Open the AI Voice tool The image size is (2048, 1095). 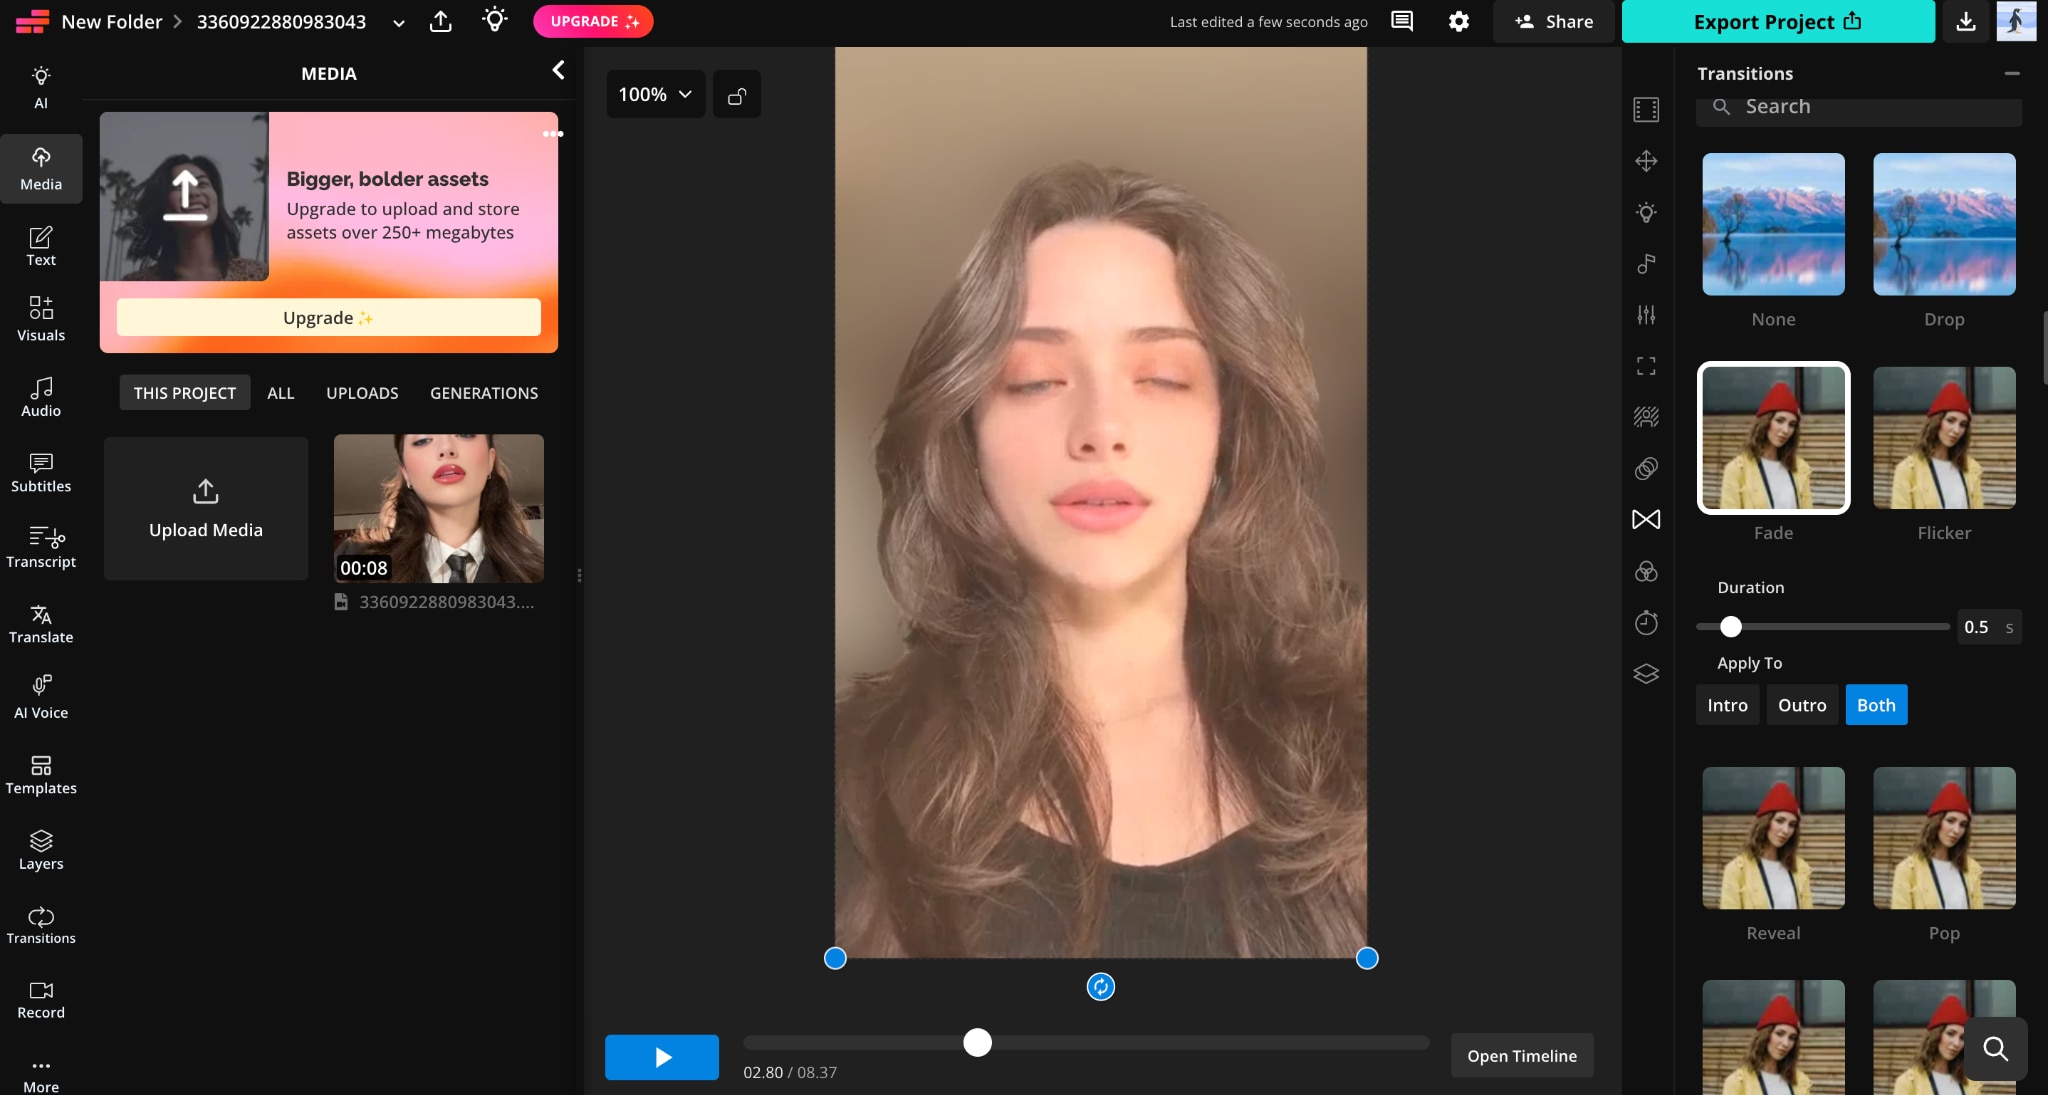click(41, 698)
